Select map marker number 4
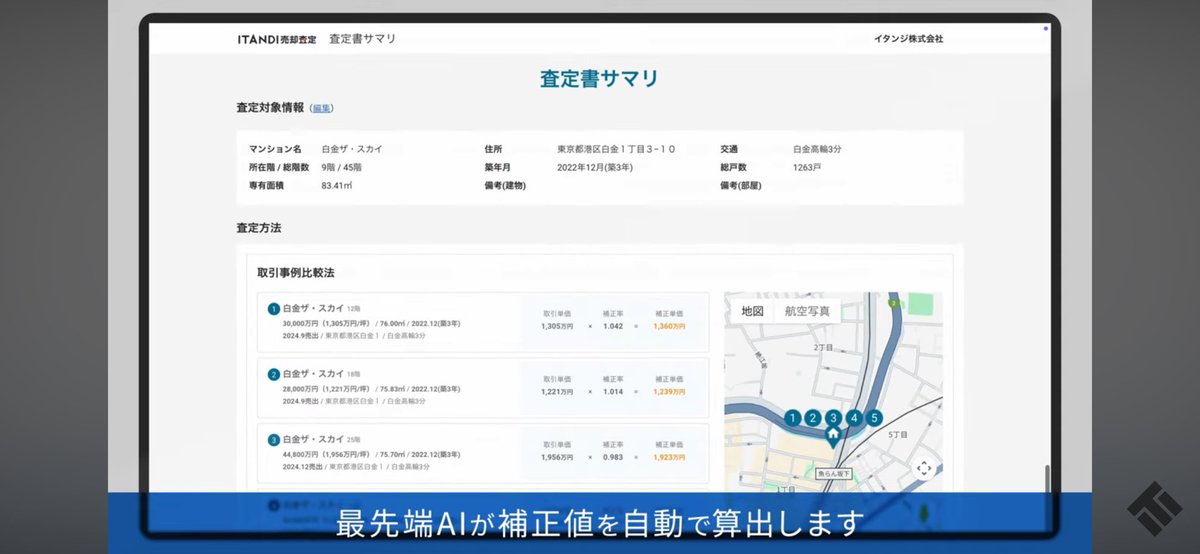The width and height of the screenshot is (1200, 554). (x=854, y=418)
